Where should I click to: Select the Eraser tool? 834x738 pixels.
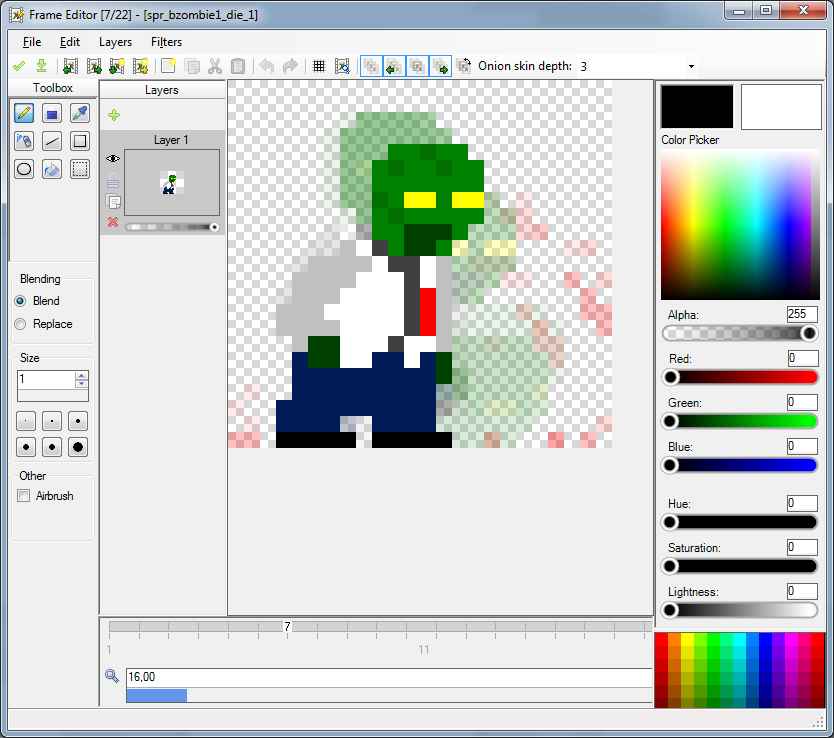[x=52, y=113]
